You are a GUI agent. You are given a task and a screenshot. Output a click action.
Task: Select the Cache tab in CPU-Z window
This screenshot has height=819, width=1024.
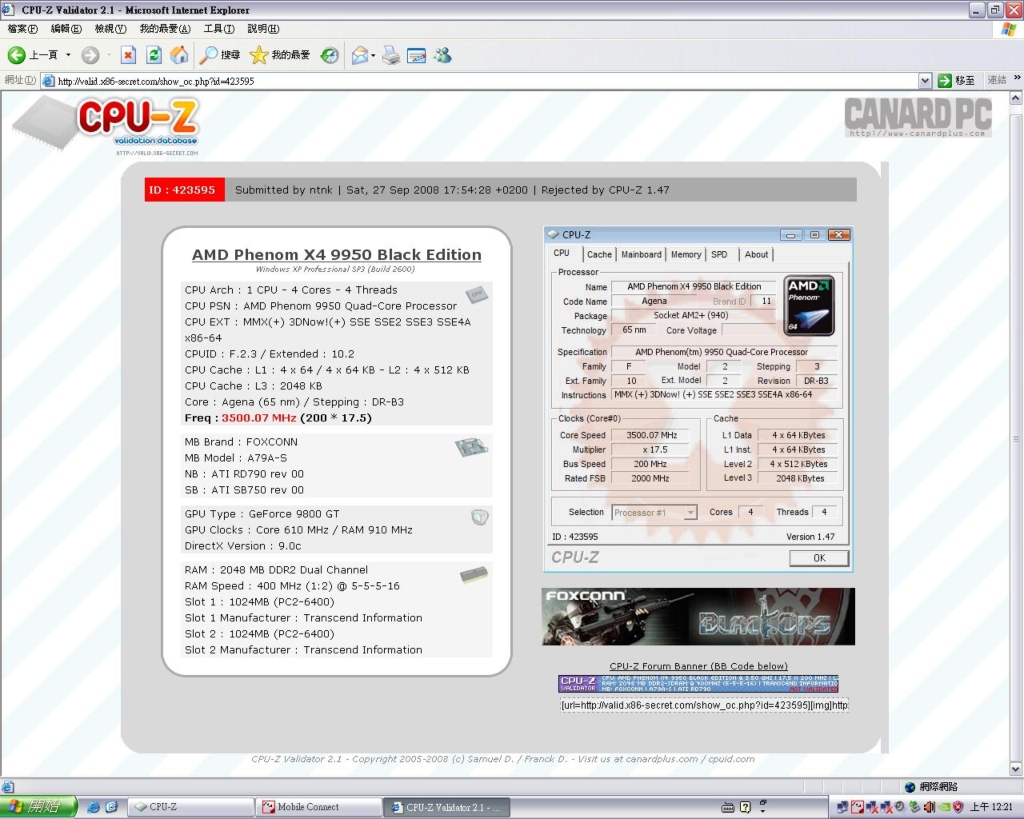tap(599, 255)
